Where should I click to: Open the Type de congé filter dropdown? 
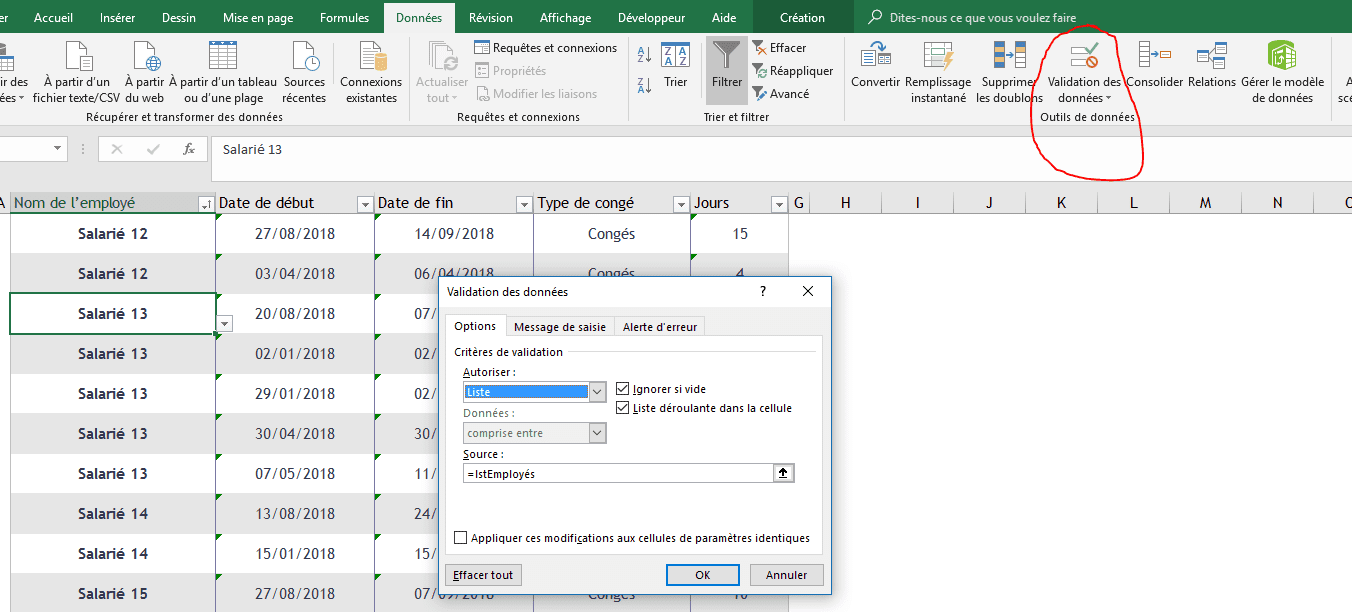pos(680,204)
